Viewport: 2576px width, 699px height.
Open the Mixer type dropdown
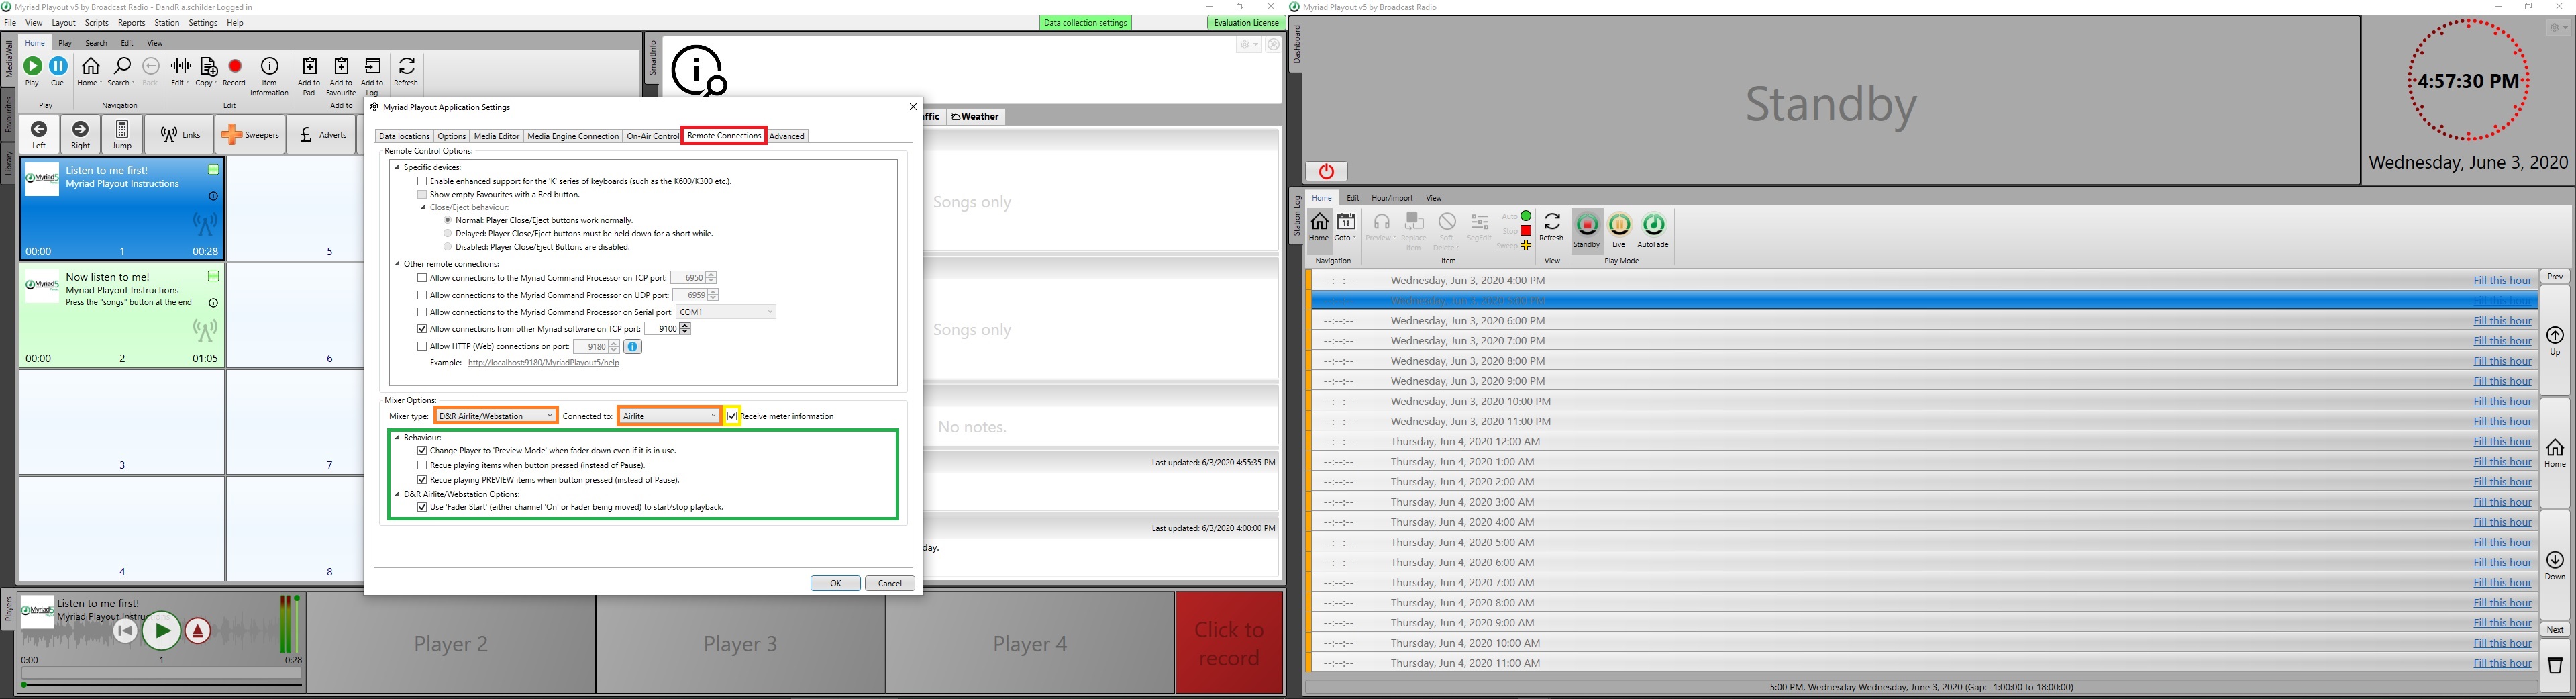pos(496,416)
